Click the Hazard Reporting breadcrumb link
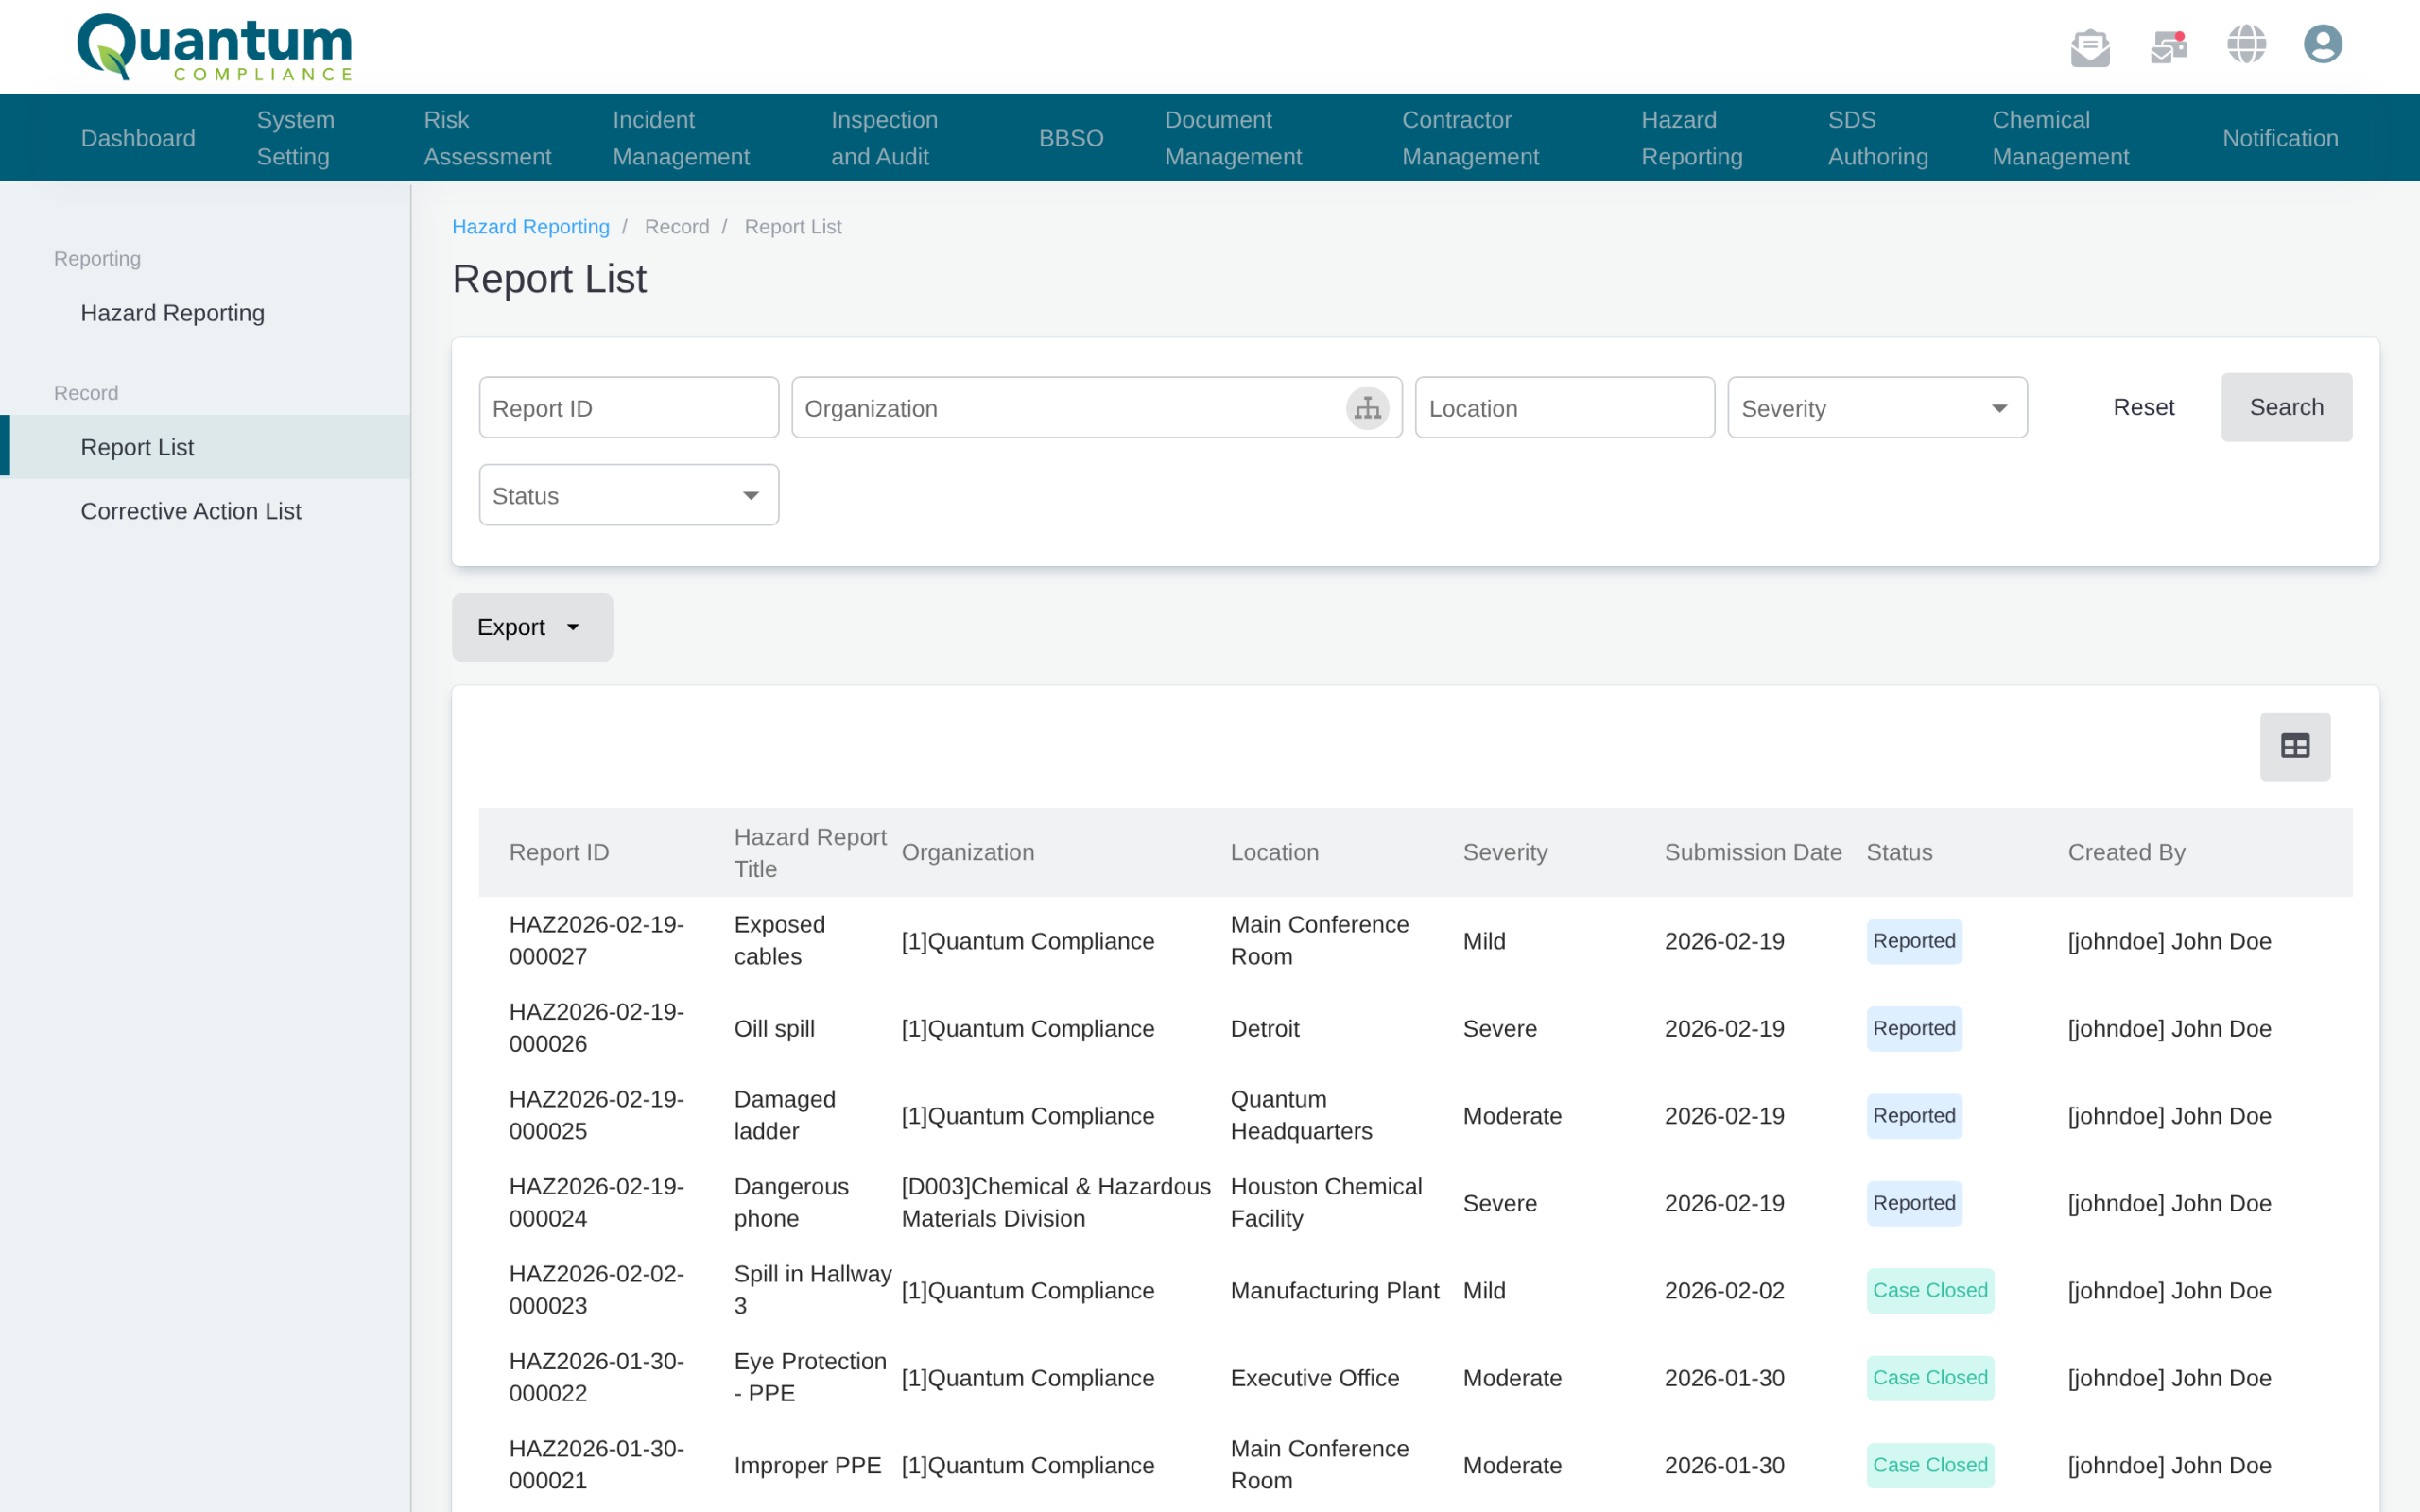 [x=530, y=227]
